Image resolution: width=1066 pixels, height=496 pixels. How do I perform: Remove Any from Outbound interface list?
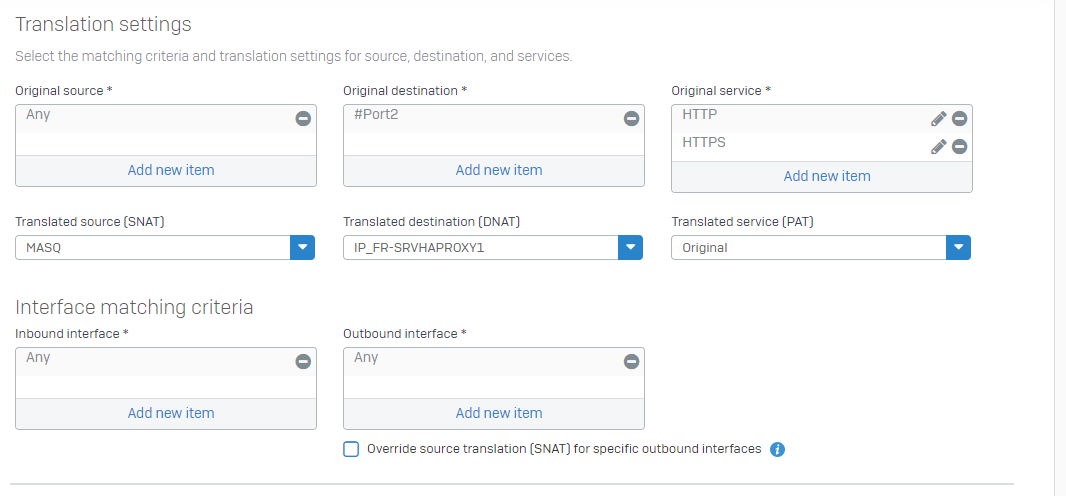(632, 361)
